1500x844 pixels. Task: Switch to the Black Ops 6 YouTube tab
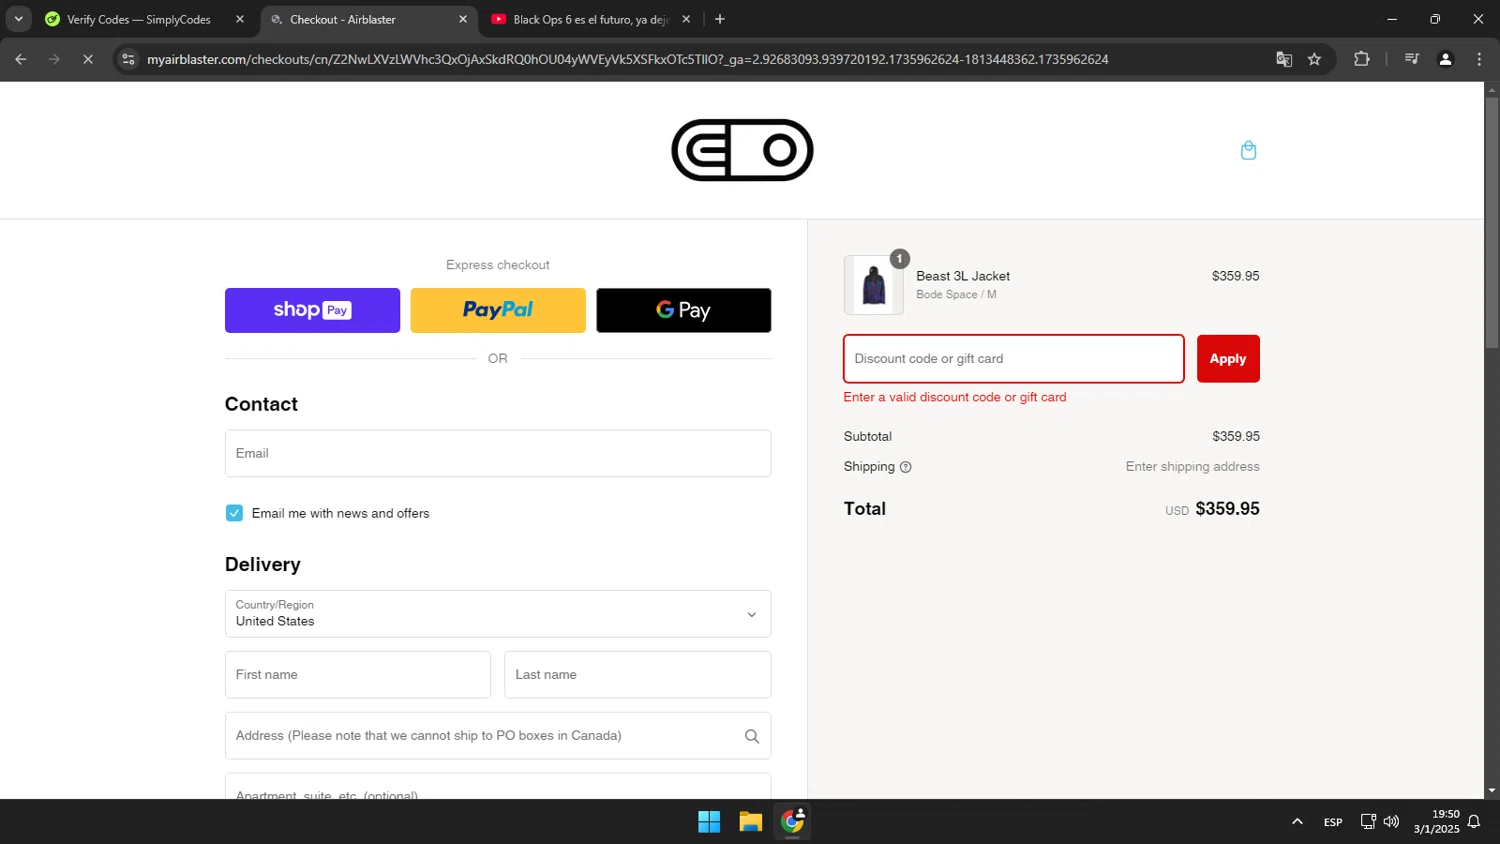pyautogui.click(x=591, y=19)
